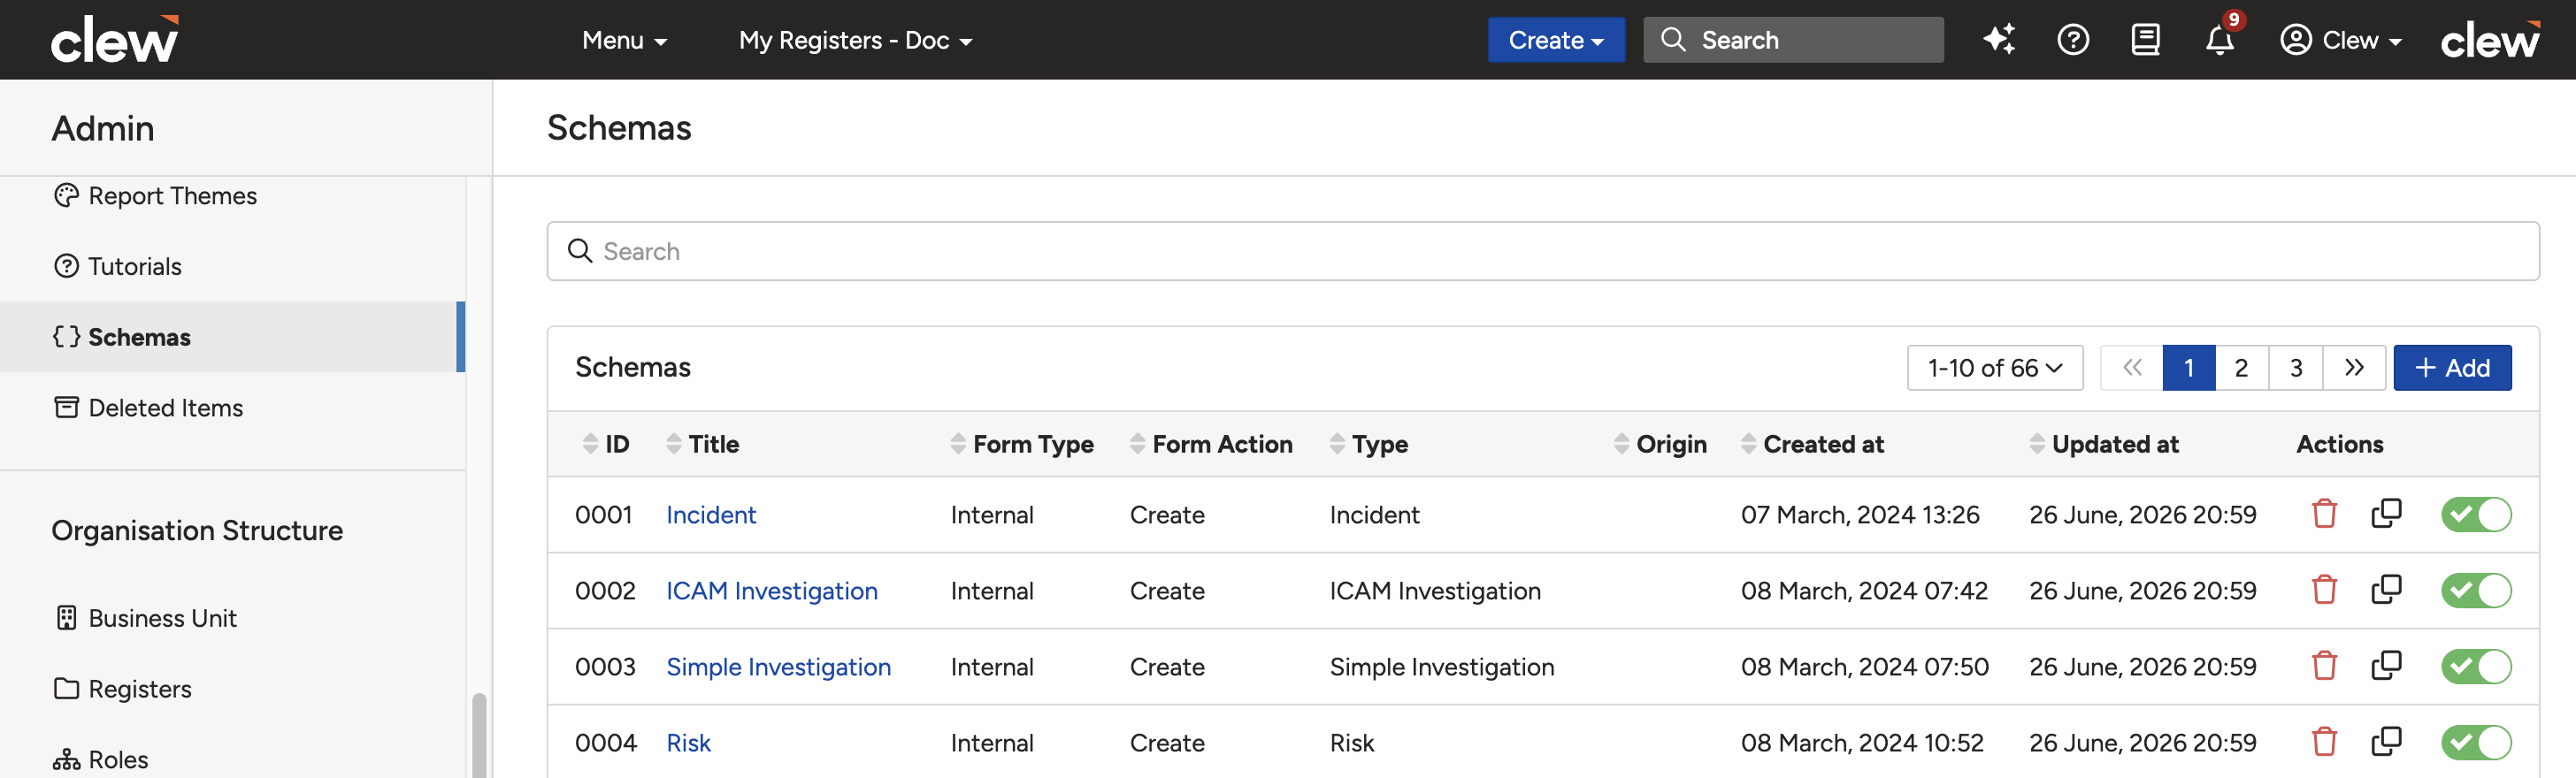Sort the table by Title column

[x=702, y=444]
